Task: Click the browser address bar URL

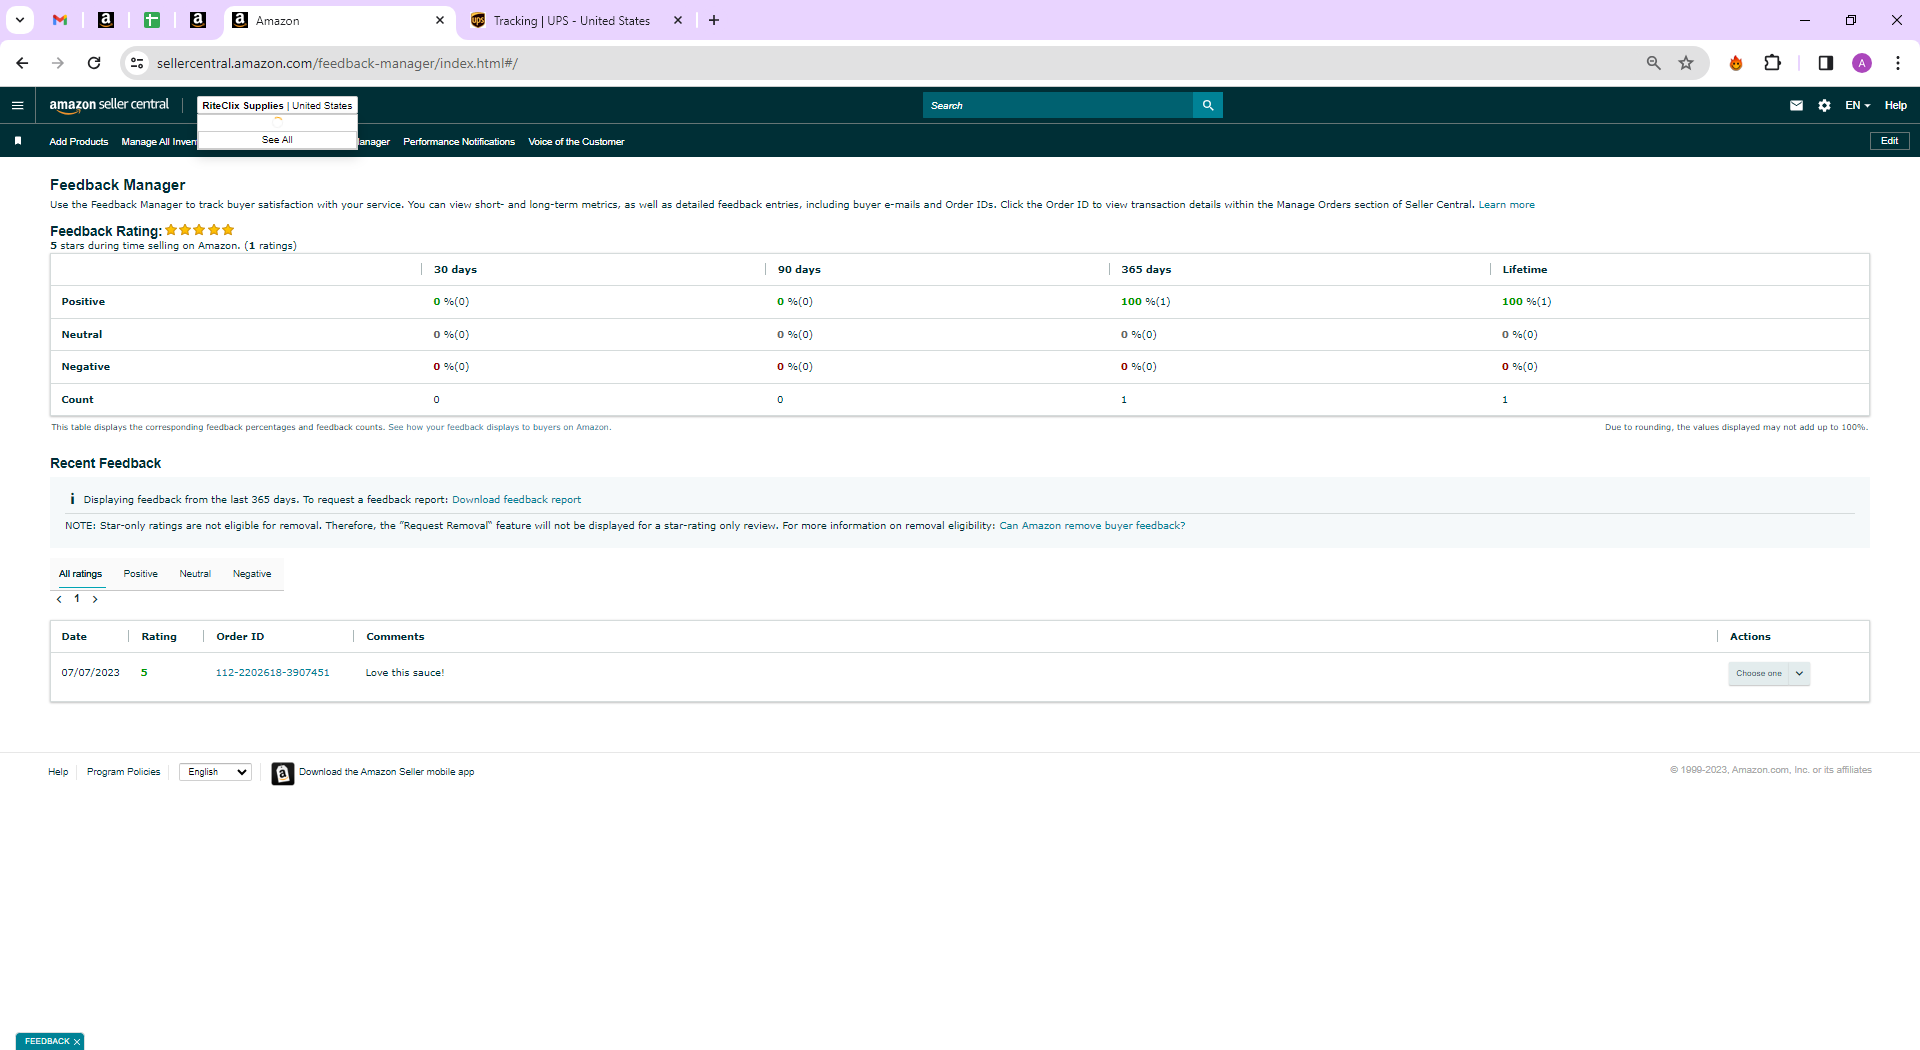Action: pos(337,63)
